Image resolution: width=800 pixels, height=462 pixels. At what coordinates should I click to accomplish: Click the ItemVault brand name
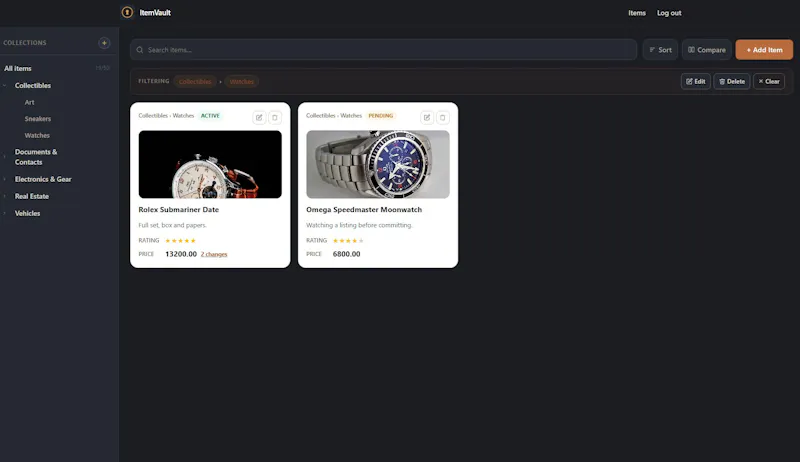click(x=155, y=13)
